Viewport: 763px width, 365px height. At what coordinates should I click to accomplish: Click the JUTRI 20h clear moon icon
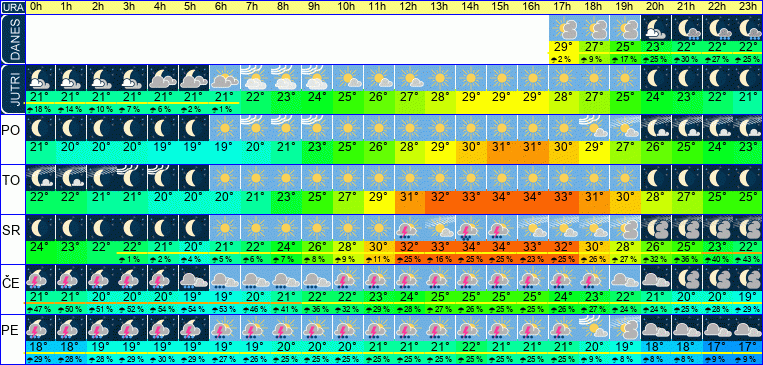tap(656, 77)
